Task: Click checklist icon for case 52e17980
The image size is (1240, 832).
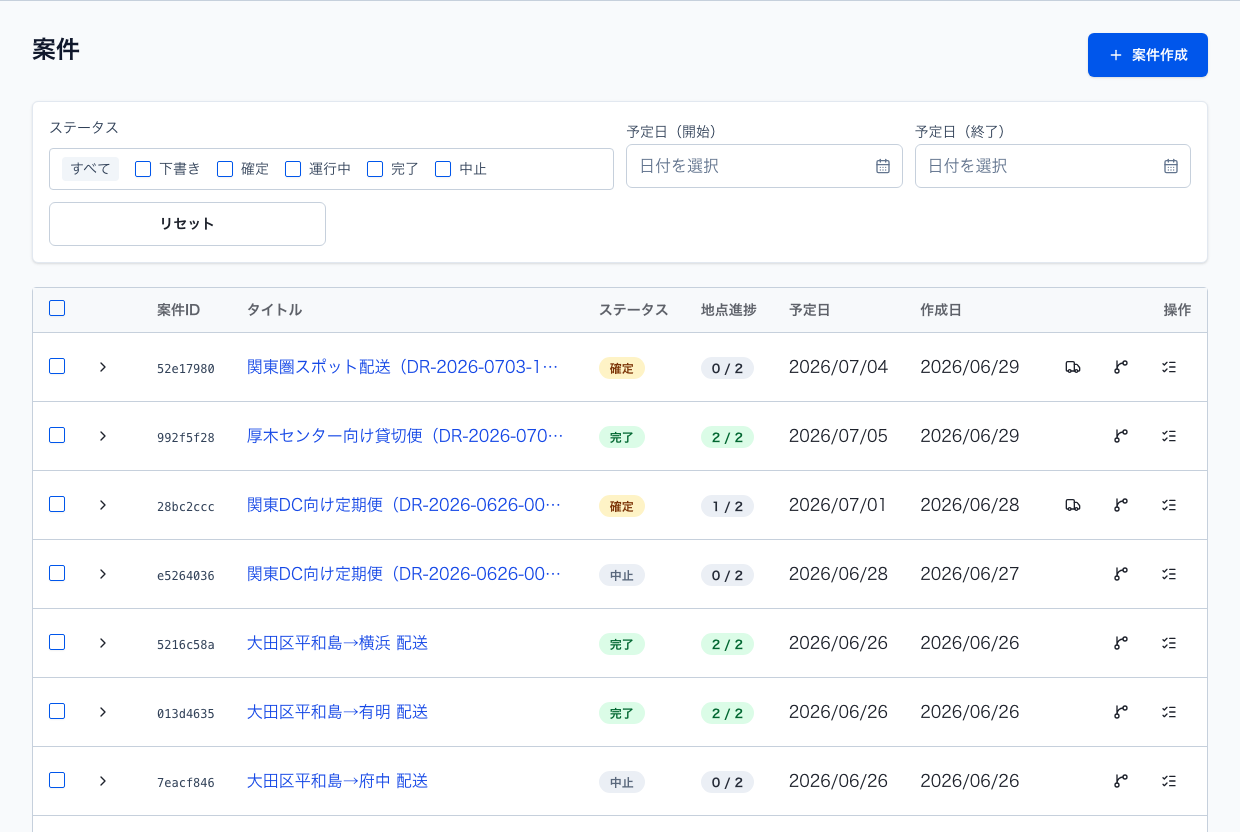Action: click(1169, 367)
